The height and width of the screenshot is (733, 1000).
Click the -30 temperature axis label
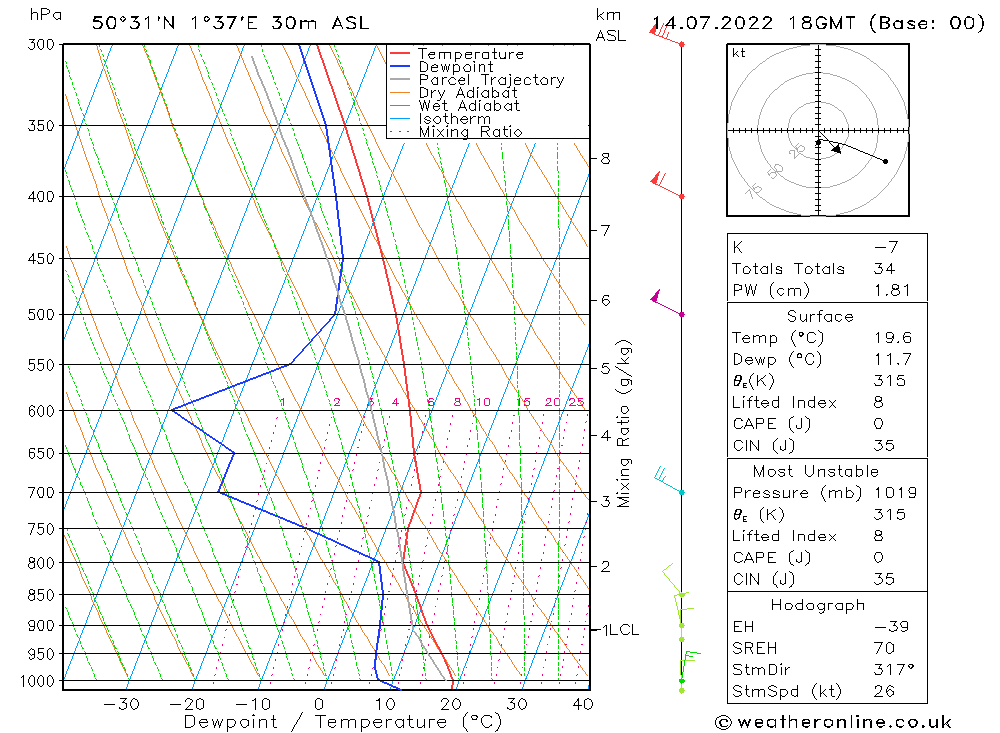click(121, 704)
